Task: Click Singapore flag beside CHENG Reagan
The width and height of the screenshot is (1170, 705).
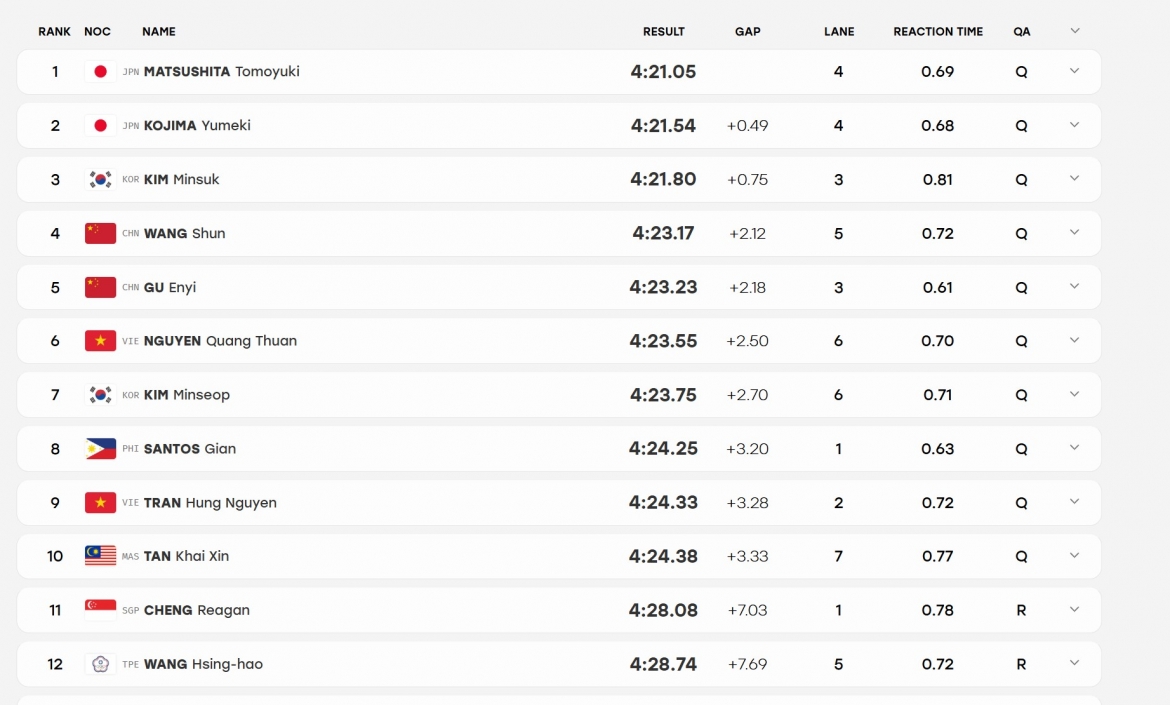Action: (100, 610)
